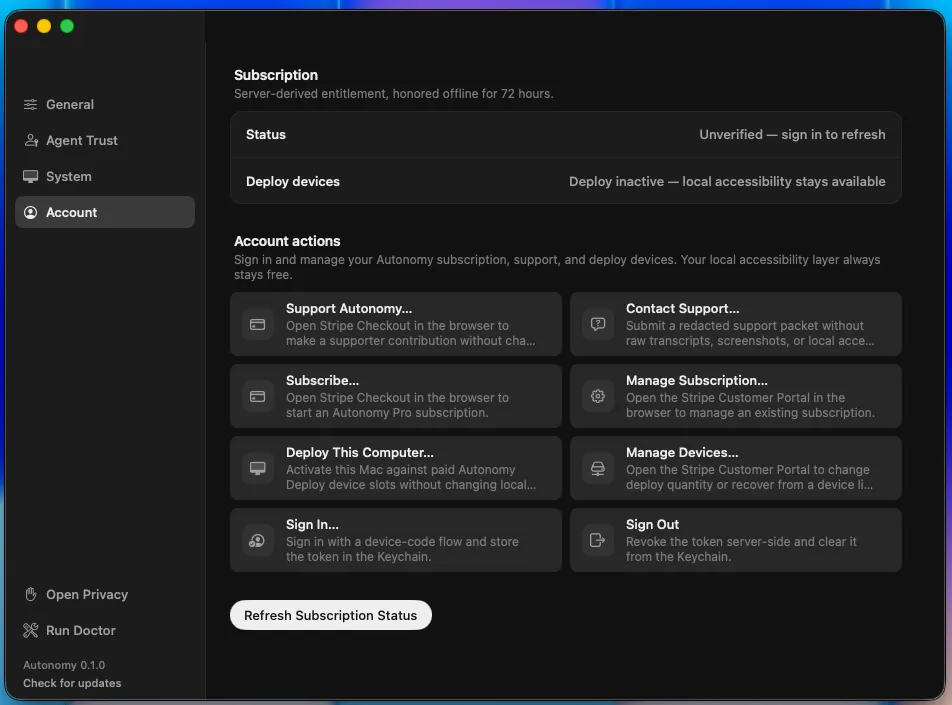Open the Contact Support... action
This screenshot has height=705, width=952.
(735, 324)
